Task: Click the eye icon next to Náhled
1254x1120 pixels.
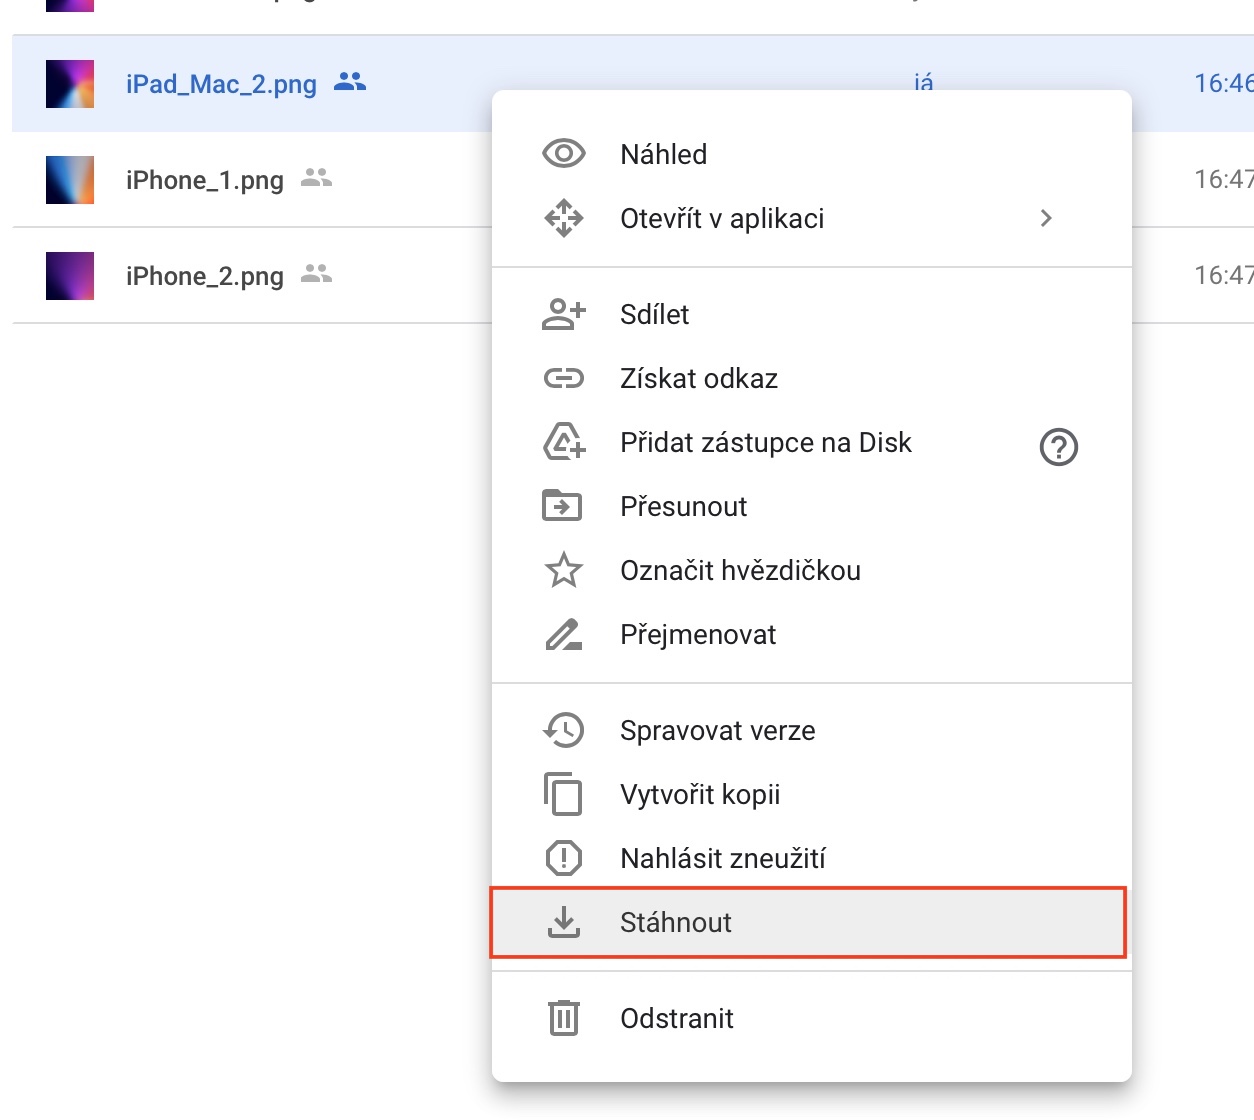Action: [563, 154]
